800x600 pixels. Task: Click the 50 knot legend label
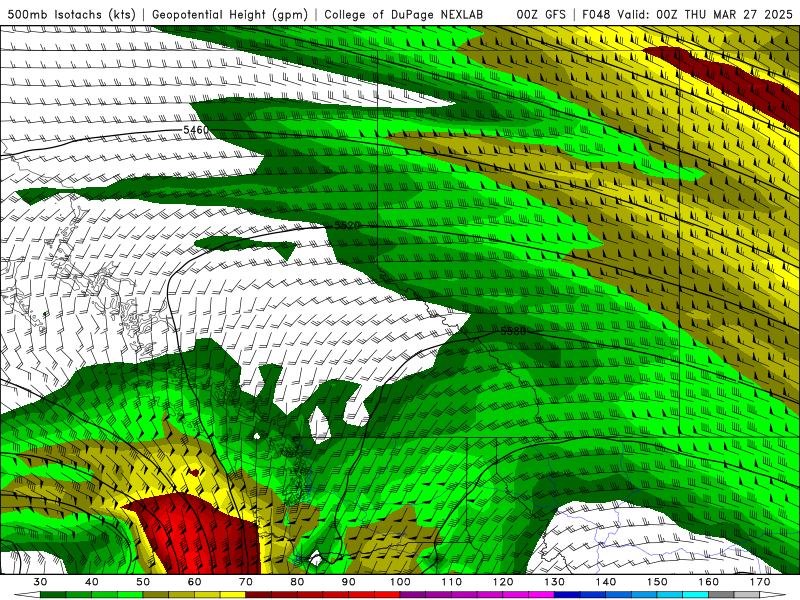(143, 582)
